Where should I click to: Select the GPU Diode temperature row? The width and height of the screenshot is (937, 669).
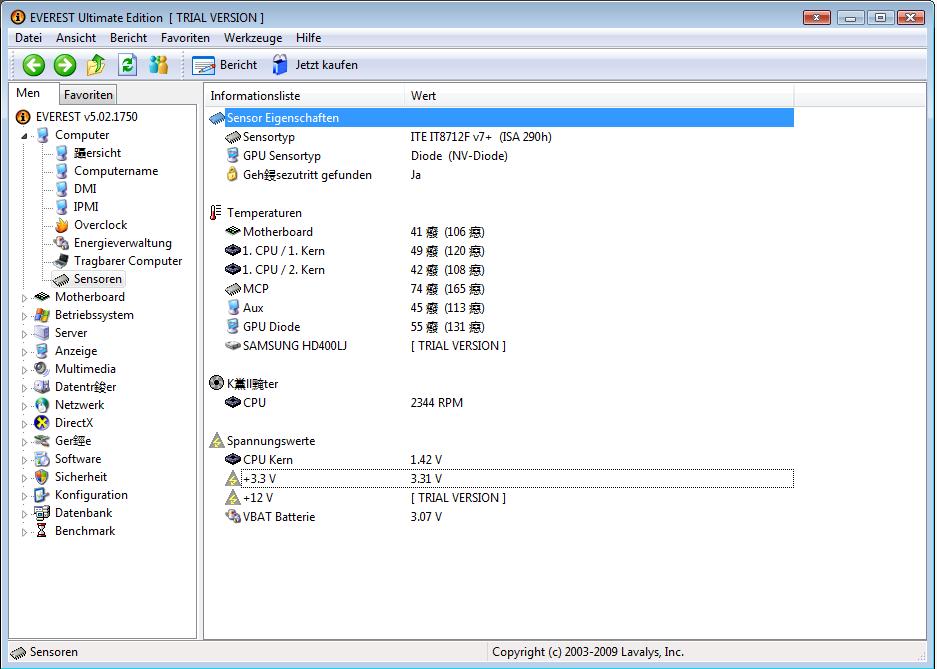[271, 327]
